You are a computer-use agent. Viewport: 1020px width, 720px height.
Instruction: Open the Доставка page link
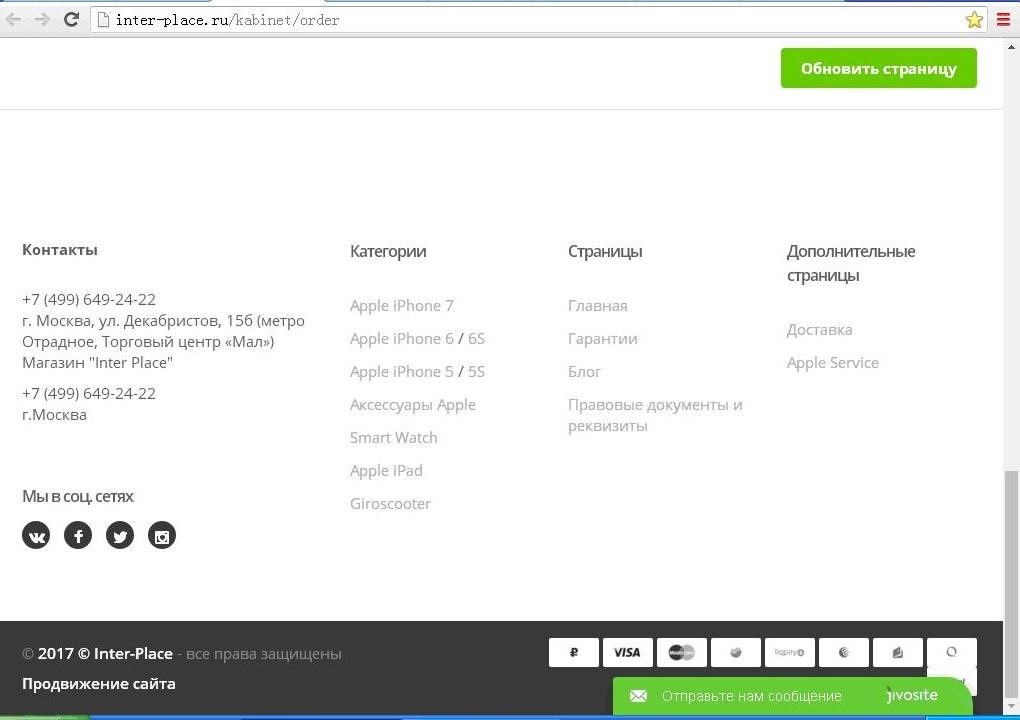819,330
